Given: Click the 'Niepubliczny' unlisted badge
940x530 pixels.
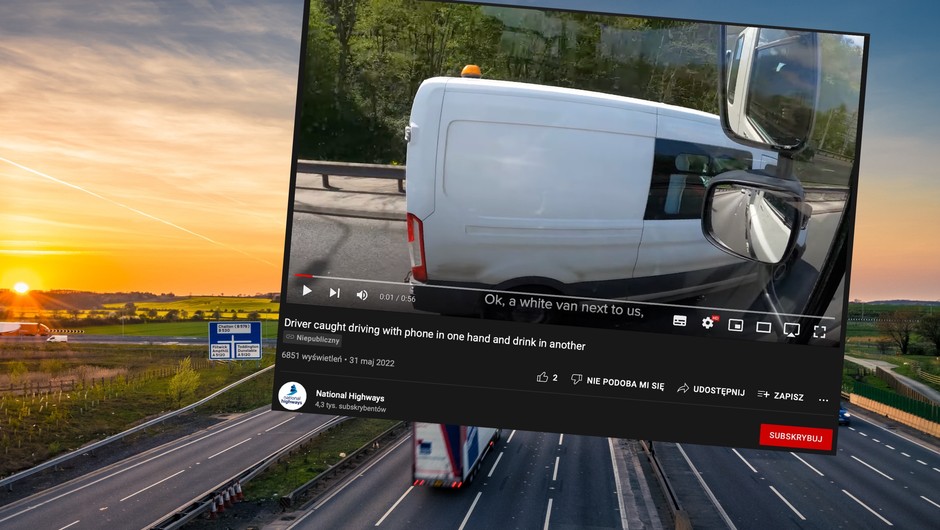Looking at the screenshot, I should [x=312, y=338].
